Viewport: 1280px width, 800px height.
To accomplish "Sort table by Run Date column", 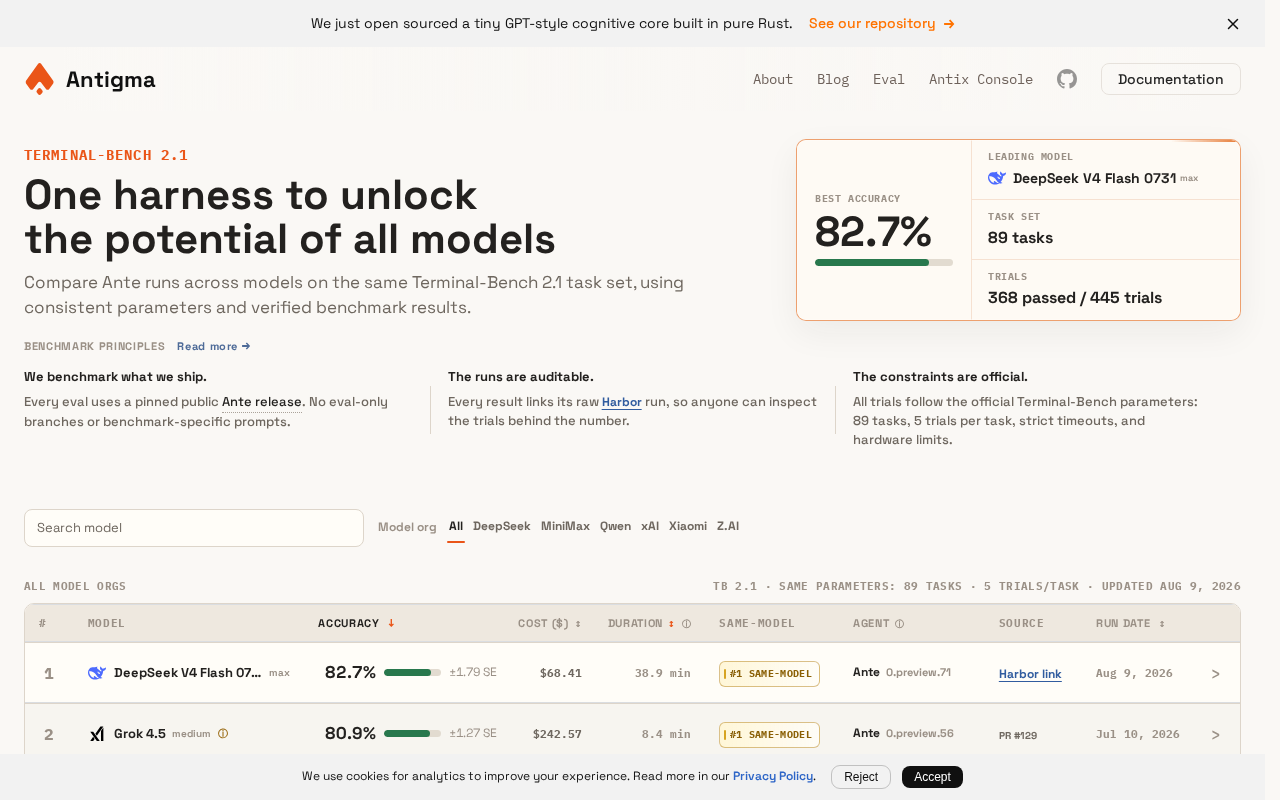I will 1130,623.
